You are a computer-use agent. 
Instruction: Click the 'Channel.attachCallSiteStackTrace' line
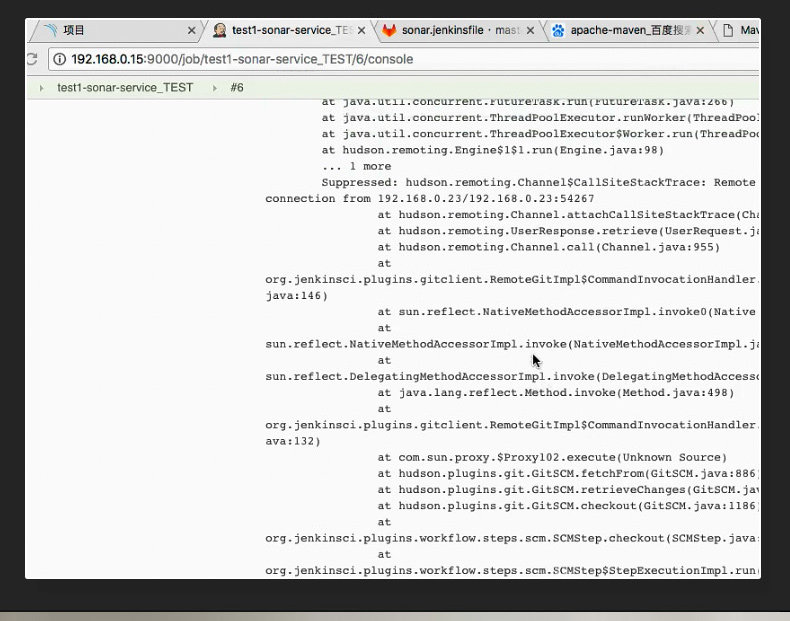[568, 215]
